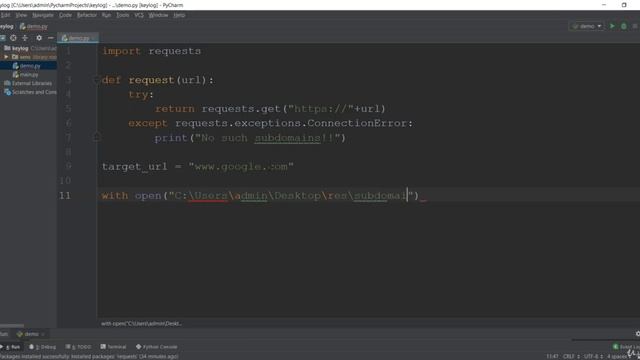Open the Code menu

coord(65,15)
